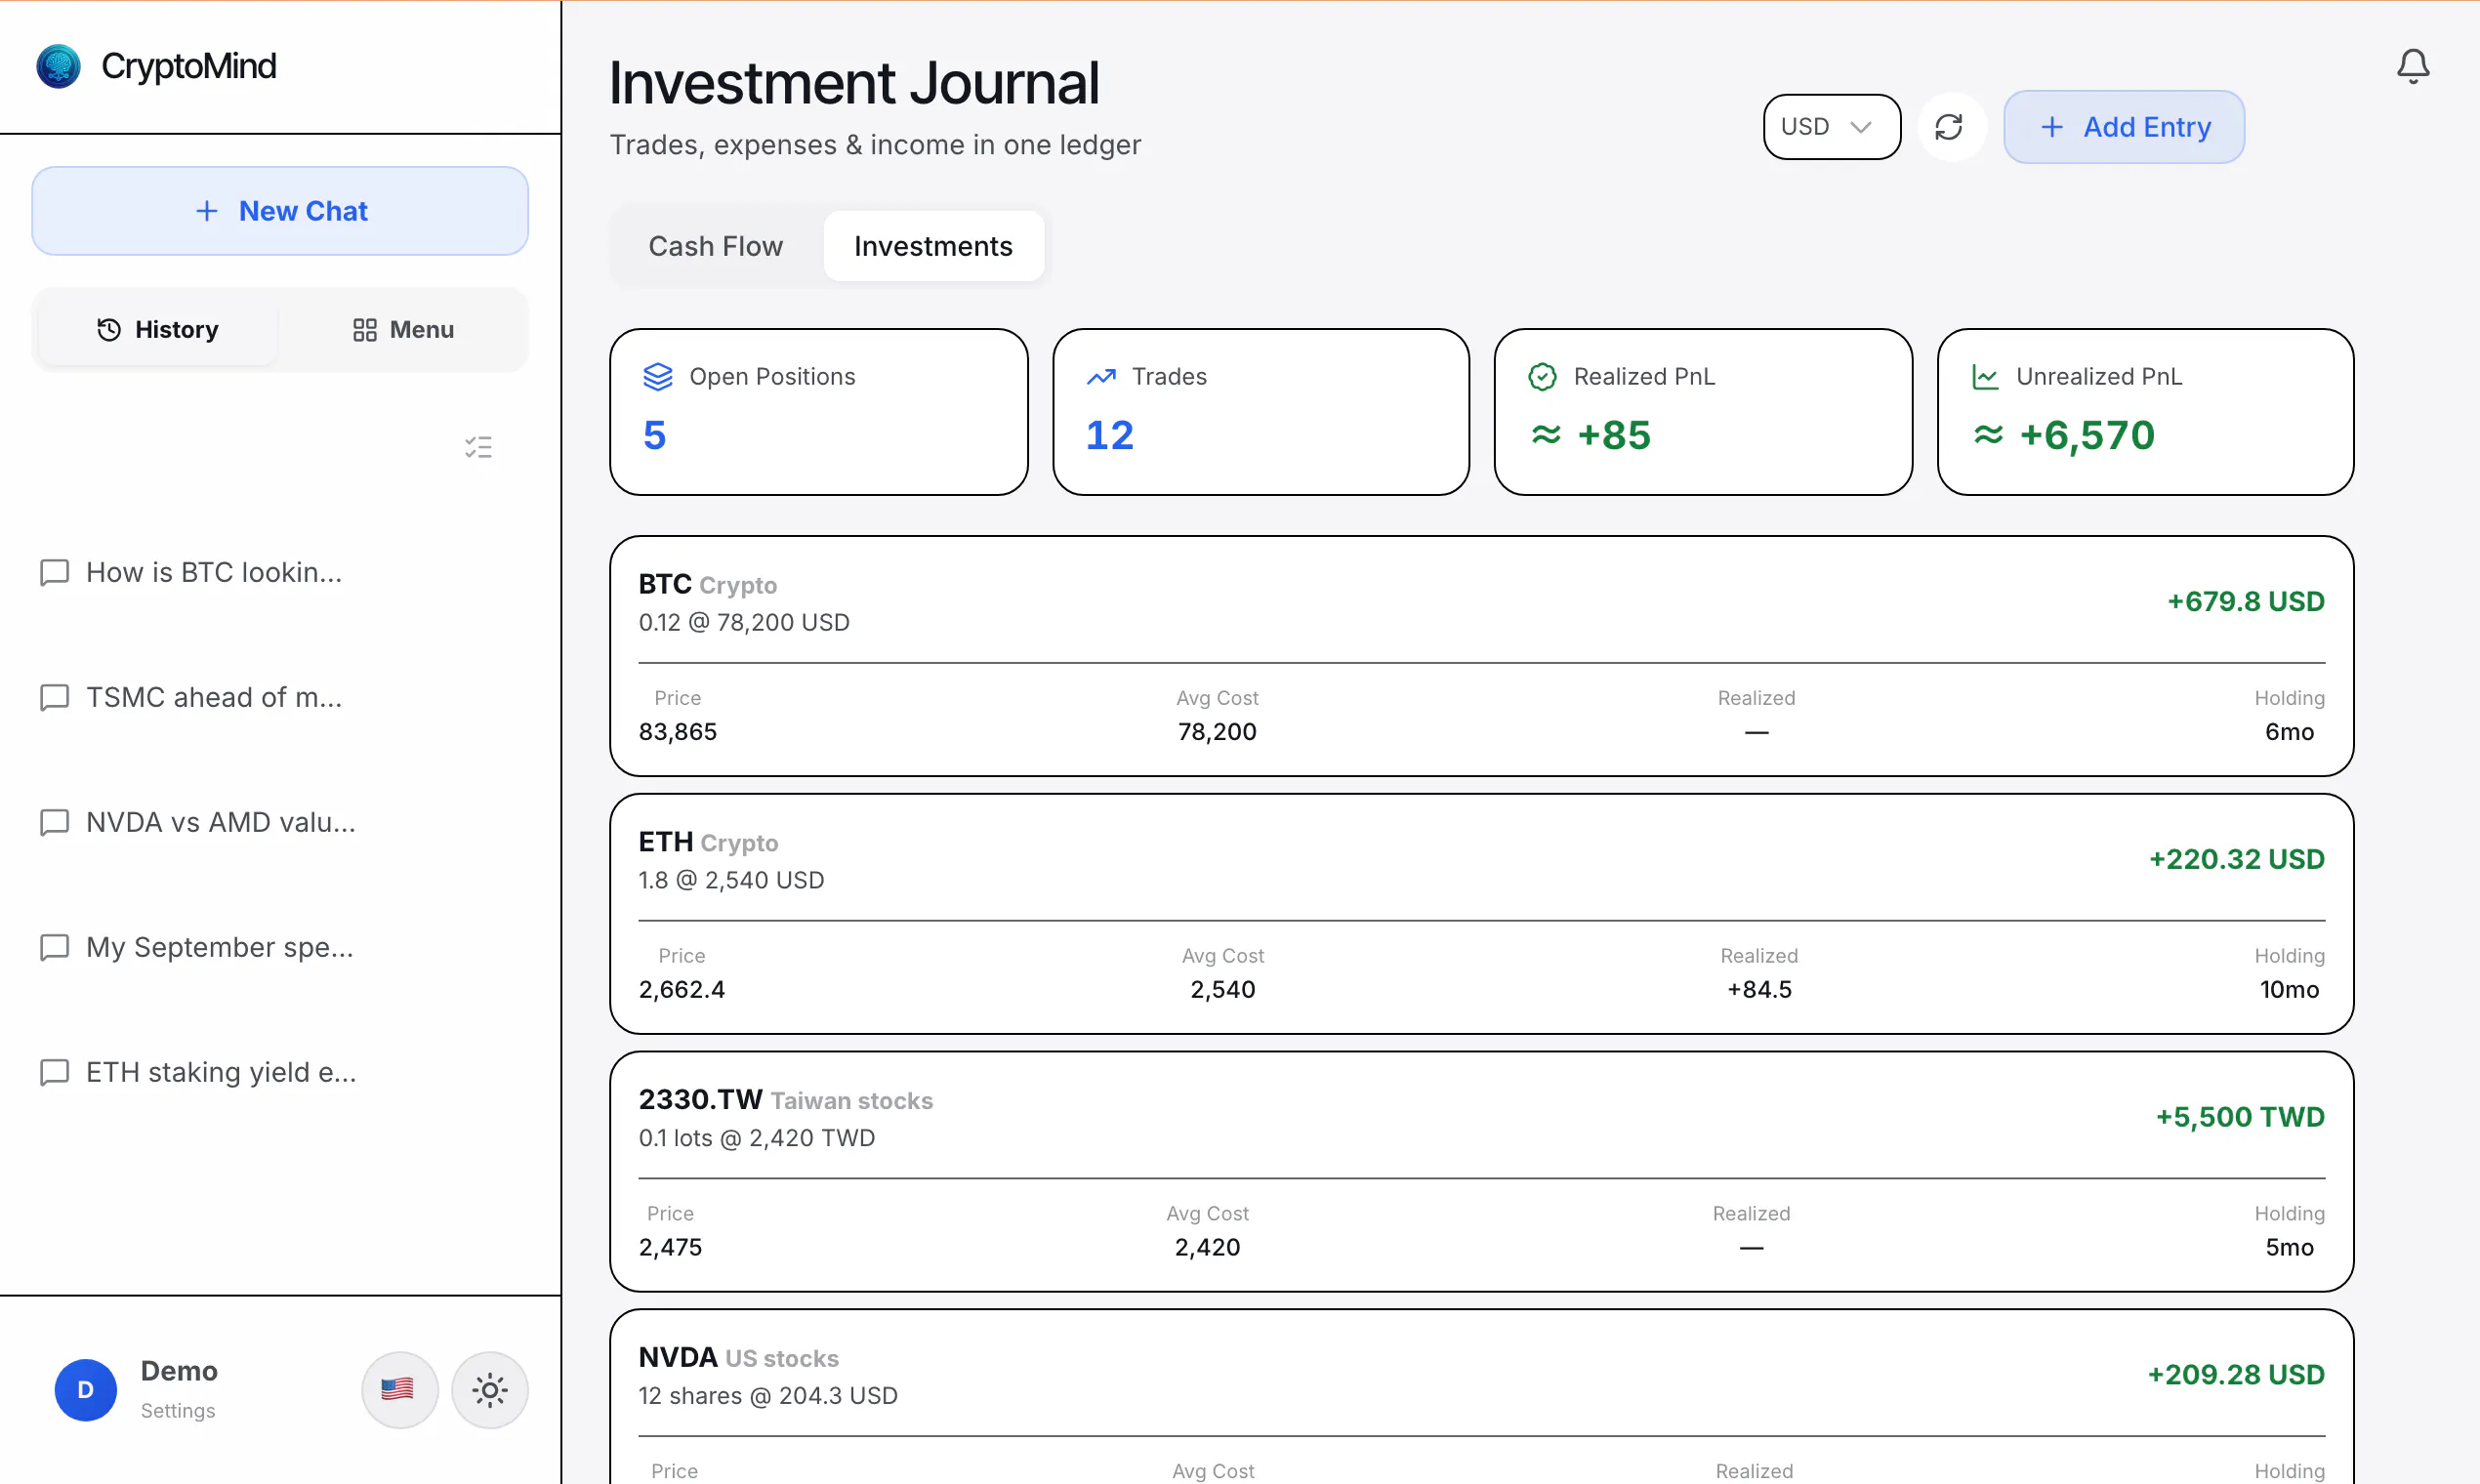The height and width of the screenshot is (1484, 2480).
Task: Click the Unrealized PnL +6,570 value
Action: pyautogui.click(x=2064, y=435)
